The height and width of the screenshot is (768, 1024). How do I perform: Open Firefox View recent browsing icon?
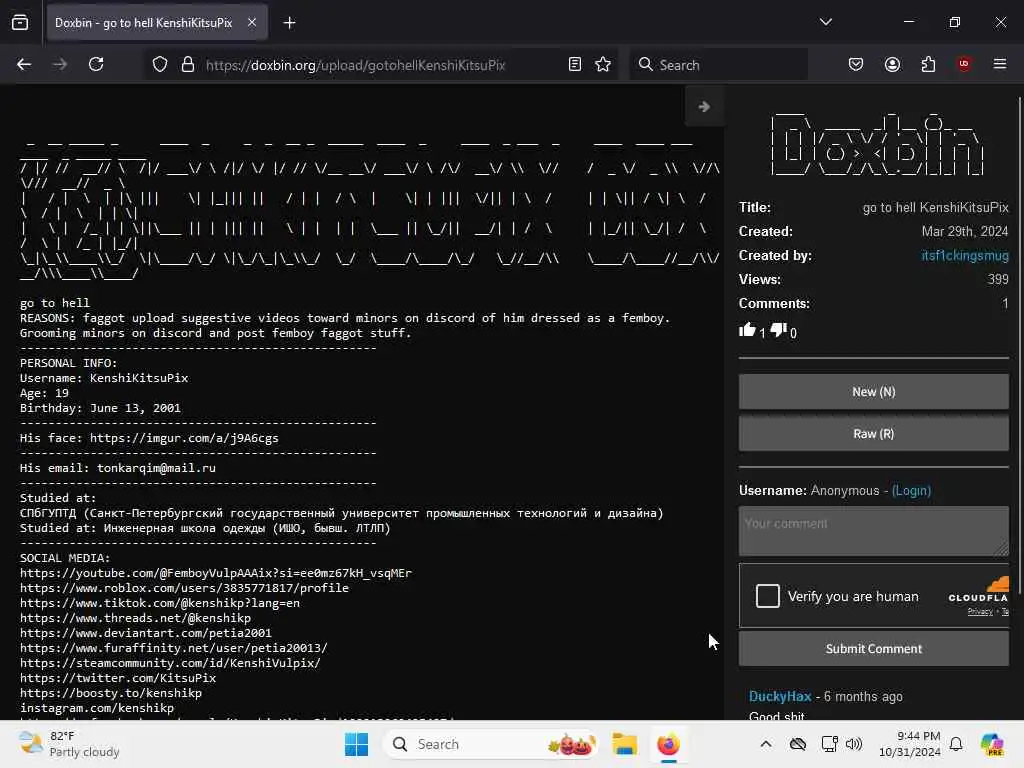coord(20,22)
